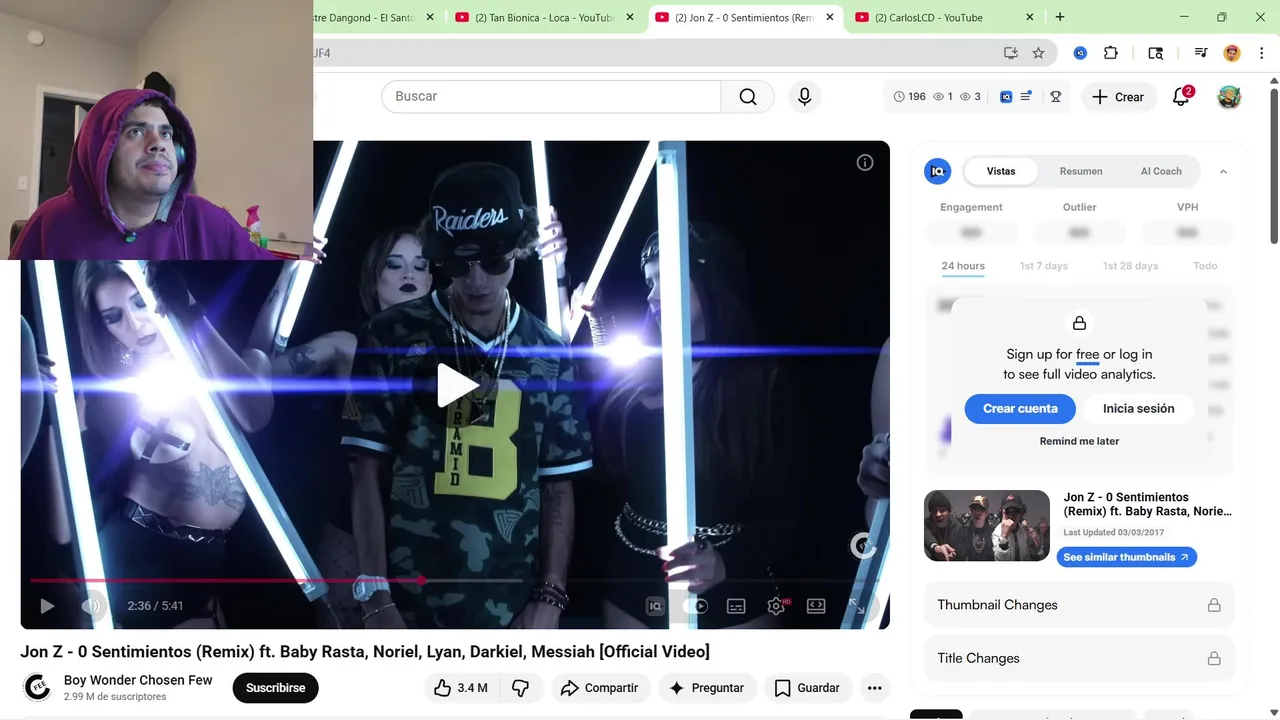The width and height of the screenshot is (1280, 720).
Task: Open the notifications bell
Action: pyautogui.click(x=1182, y=96)
